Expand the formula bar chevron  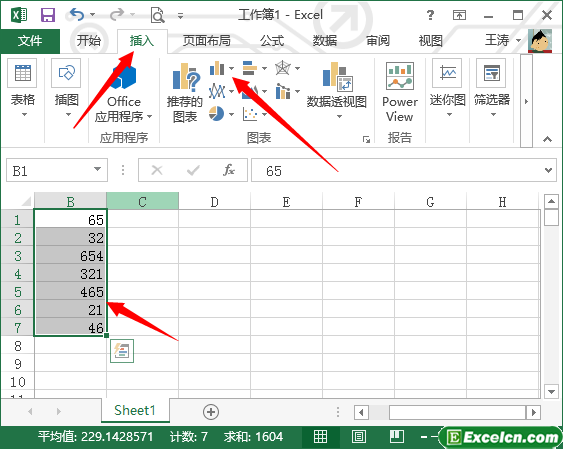[x=548, y=170]
